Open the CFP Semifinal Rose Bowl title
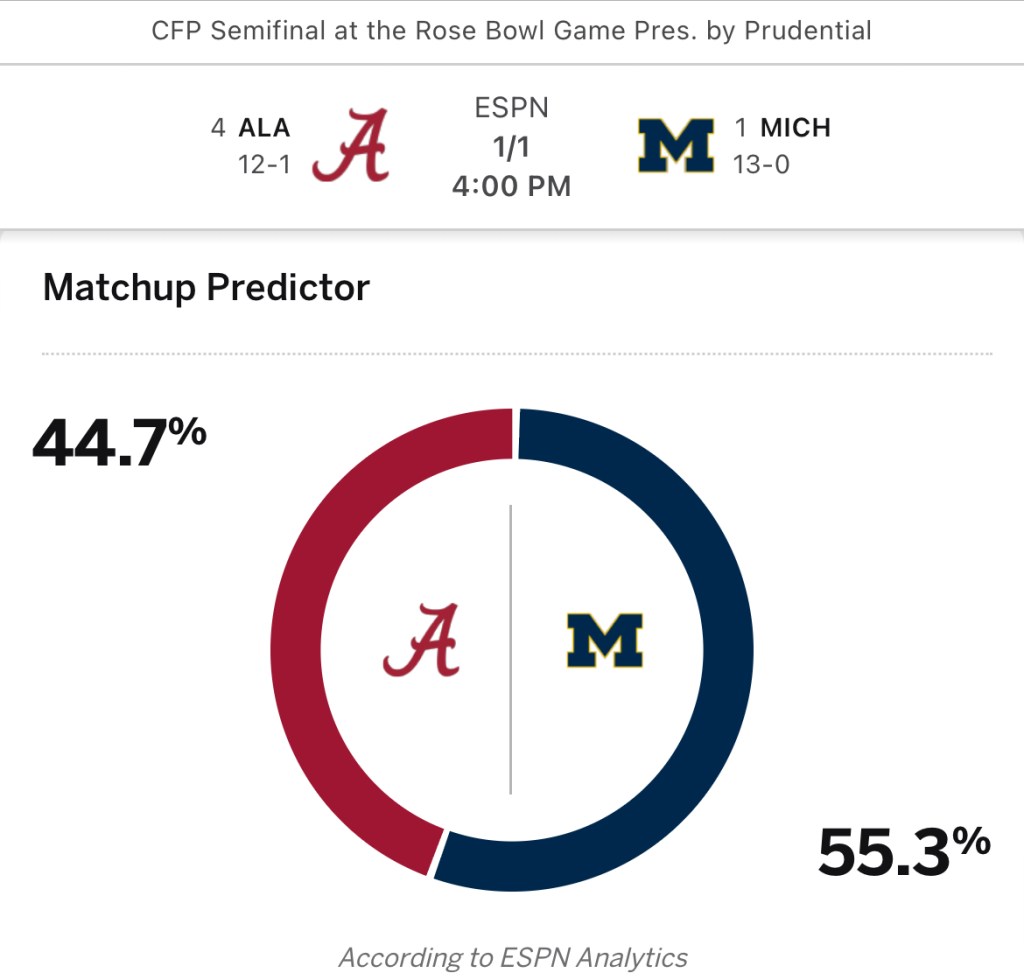 [511, 31]
